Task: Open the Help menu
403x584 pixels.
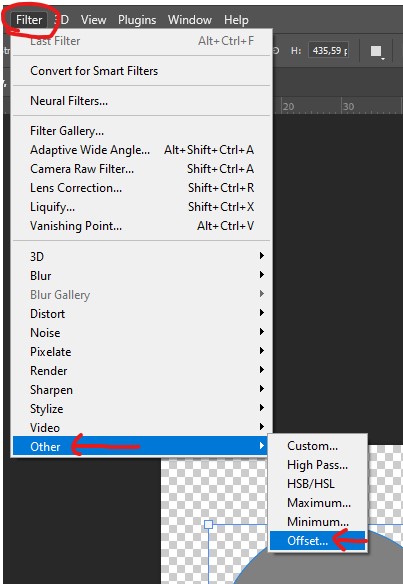Action: (236, 20)
